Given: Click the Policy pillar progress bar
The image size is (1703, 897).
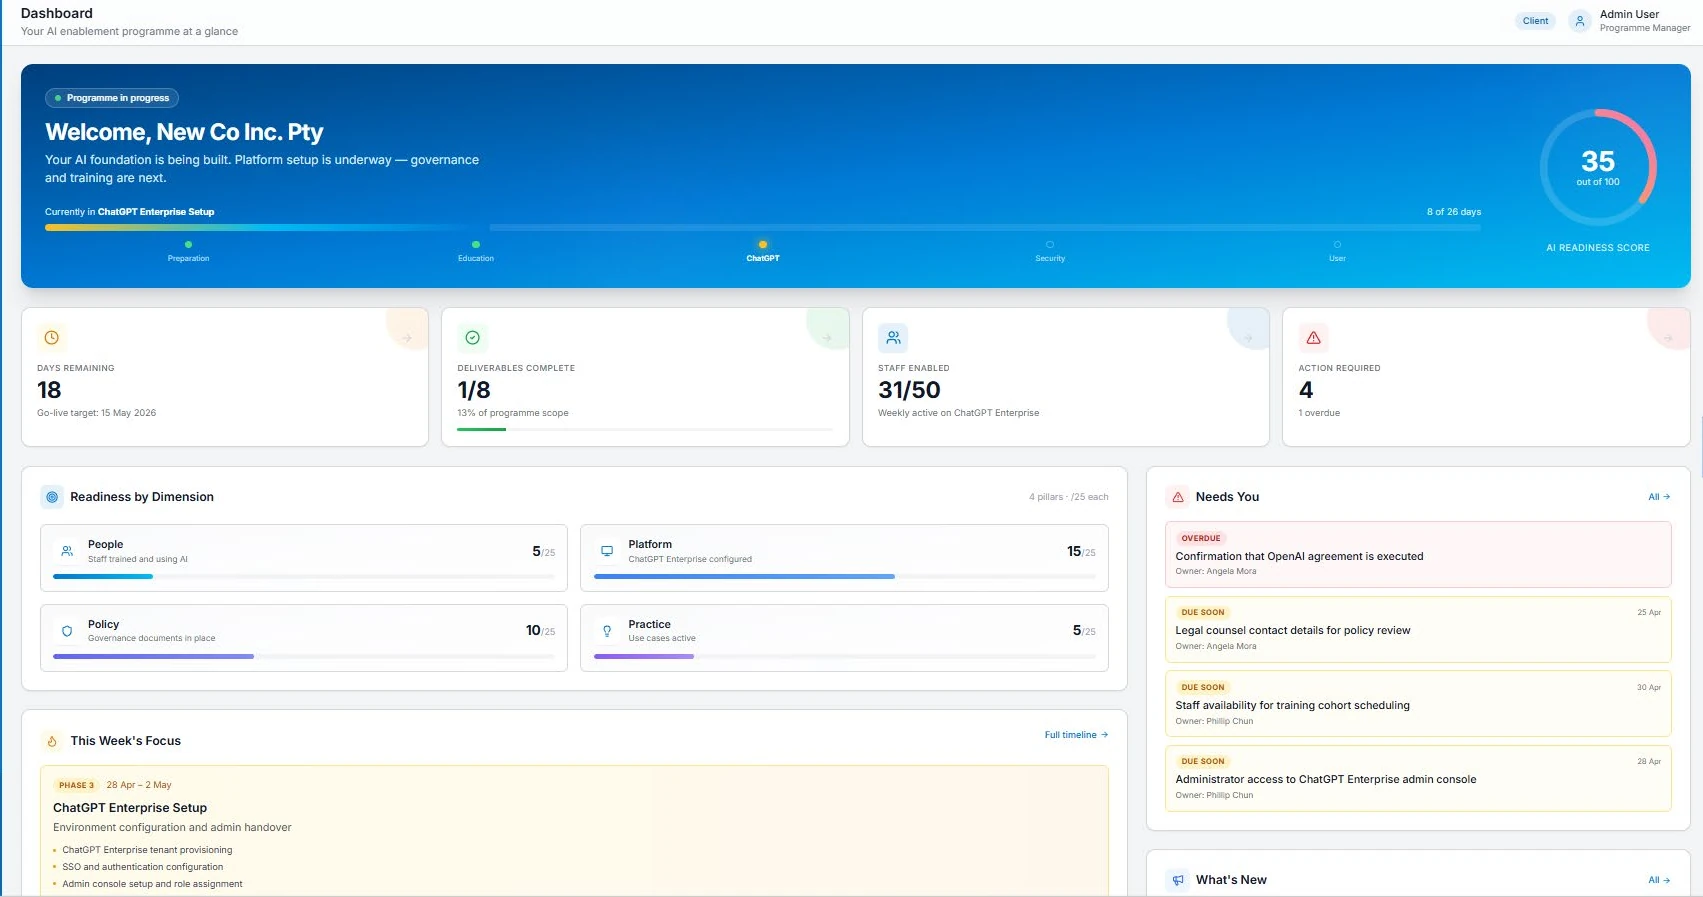Looking at the screenshot, I should tap(304, 656).
